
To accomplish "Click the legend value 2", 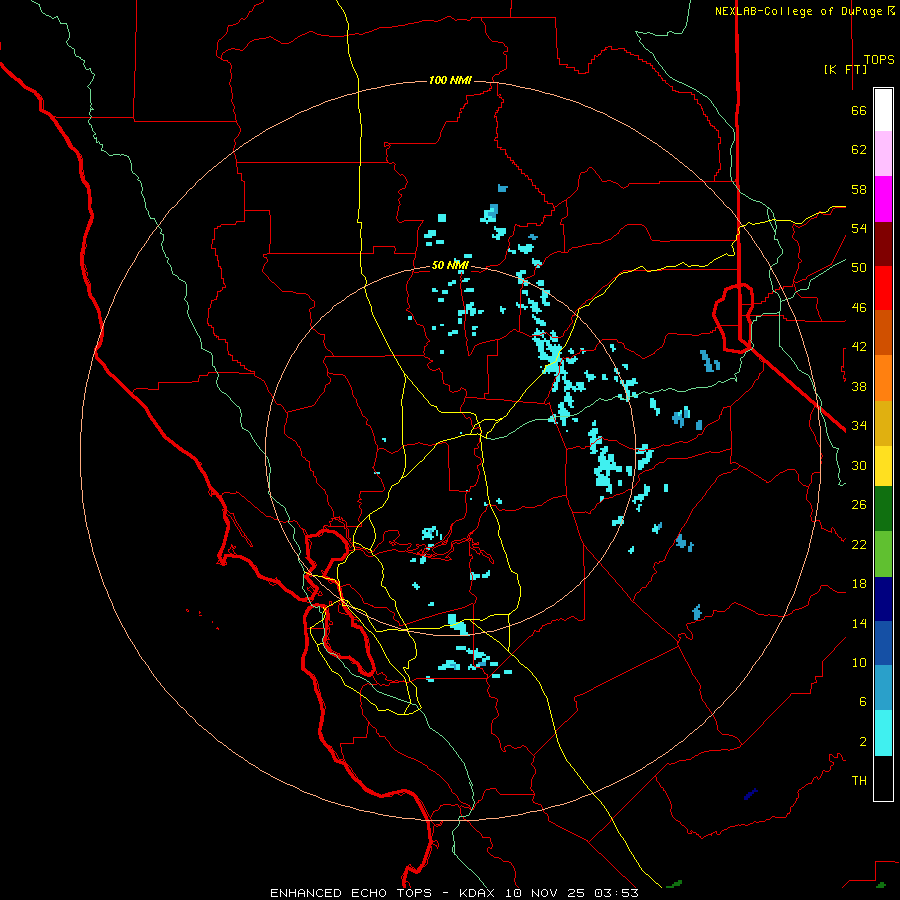I will [x=863, y=742].
